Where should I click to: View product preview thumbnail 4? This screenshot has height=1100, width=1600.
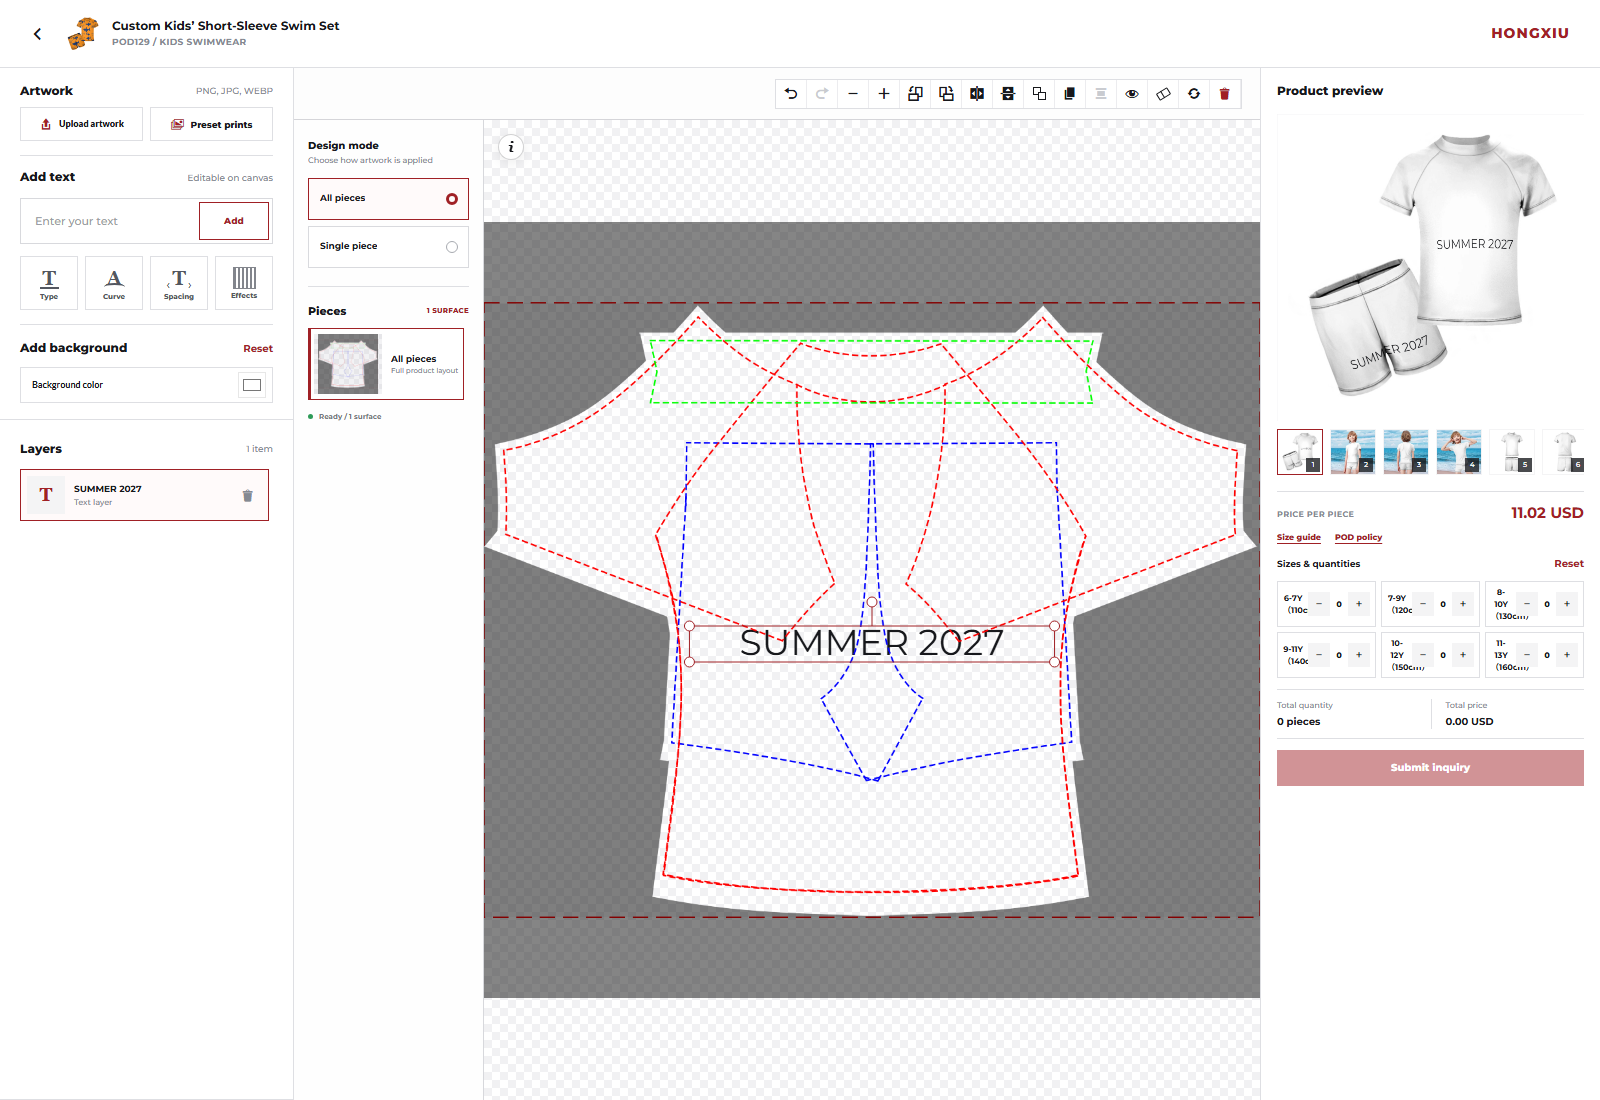click(x=1459, y=451)
